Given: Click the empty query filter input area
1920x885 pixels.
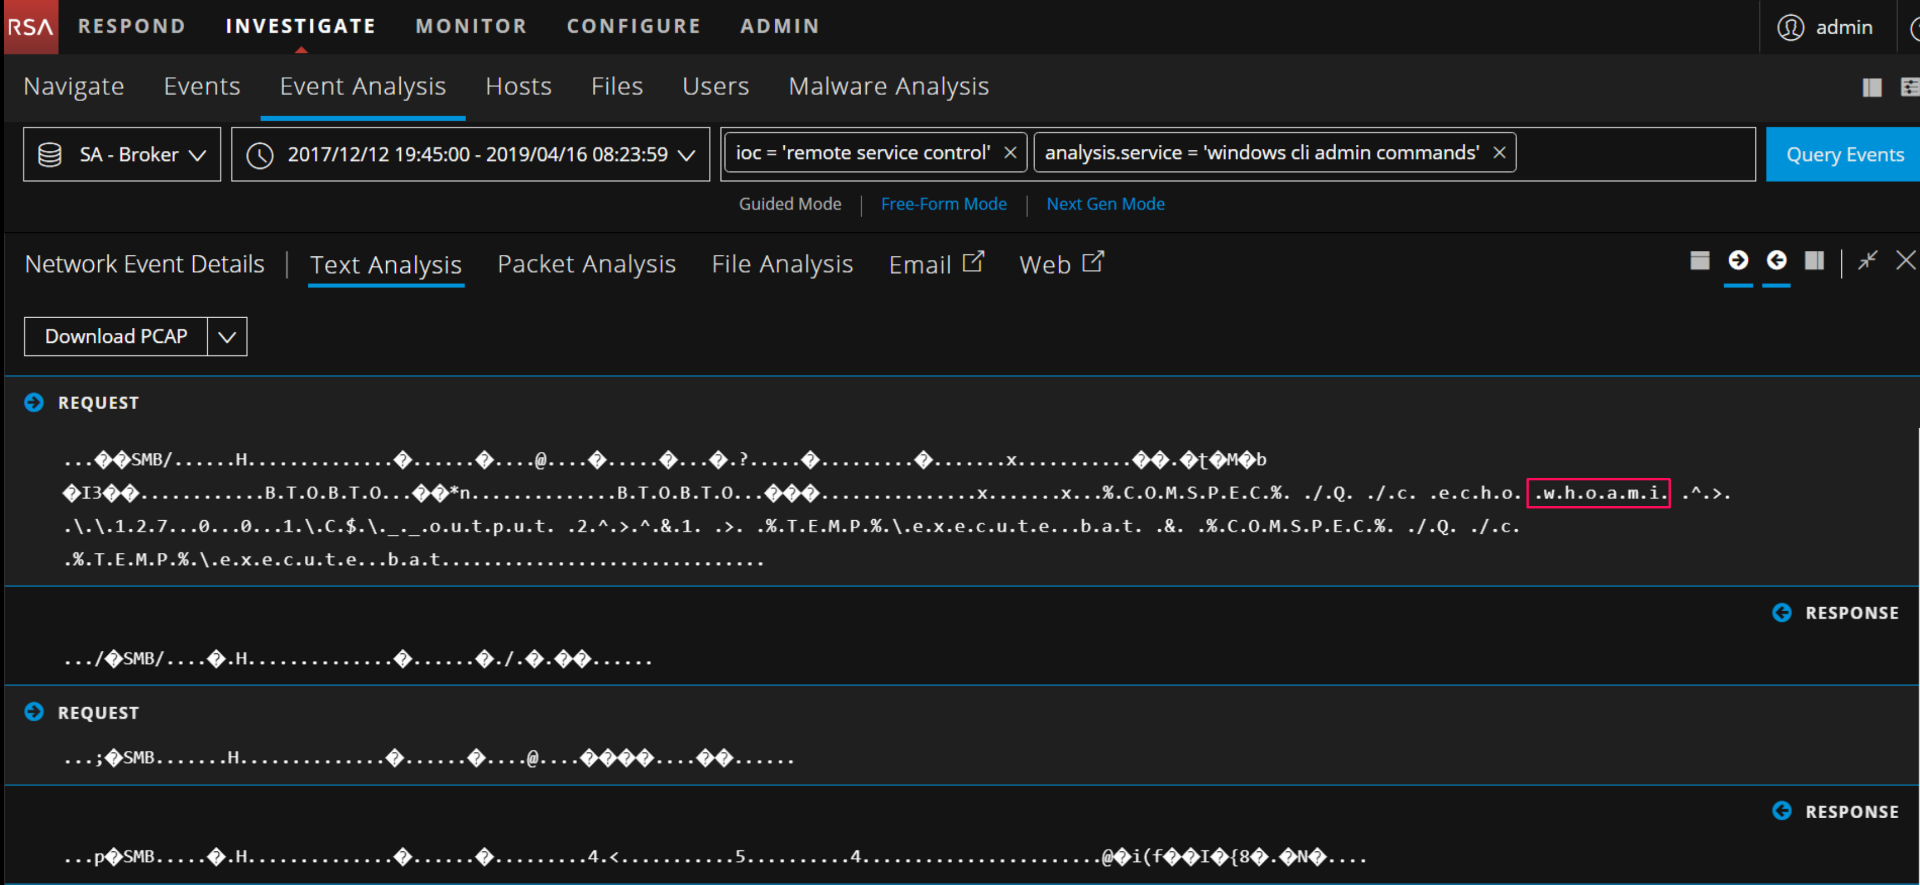Looking at the screenshot, I should click(x=1634, y=154).
